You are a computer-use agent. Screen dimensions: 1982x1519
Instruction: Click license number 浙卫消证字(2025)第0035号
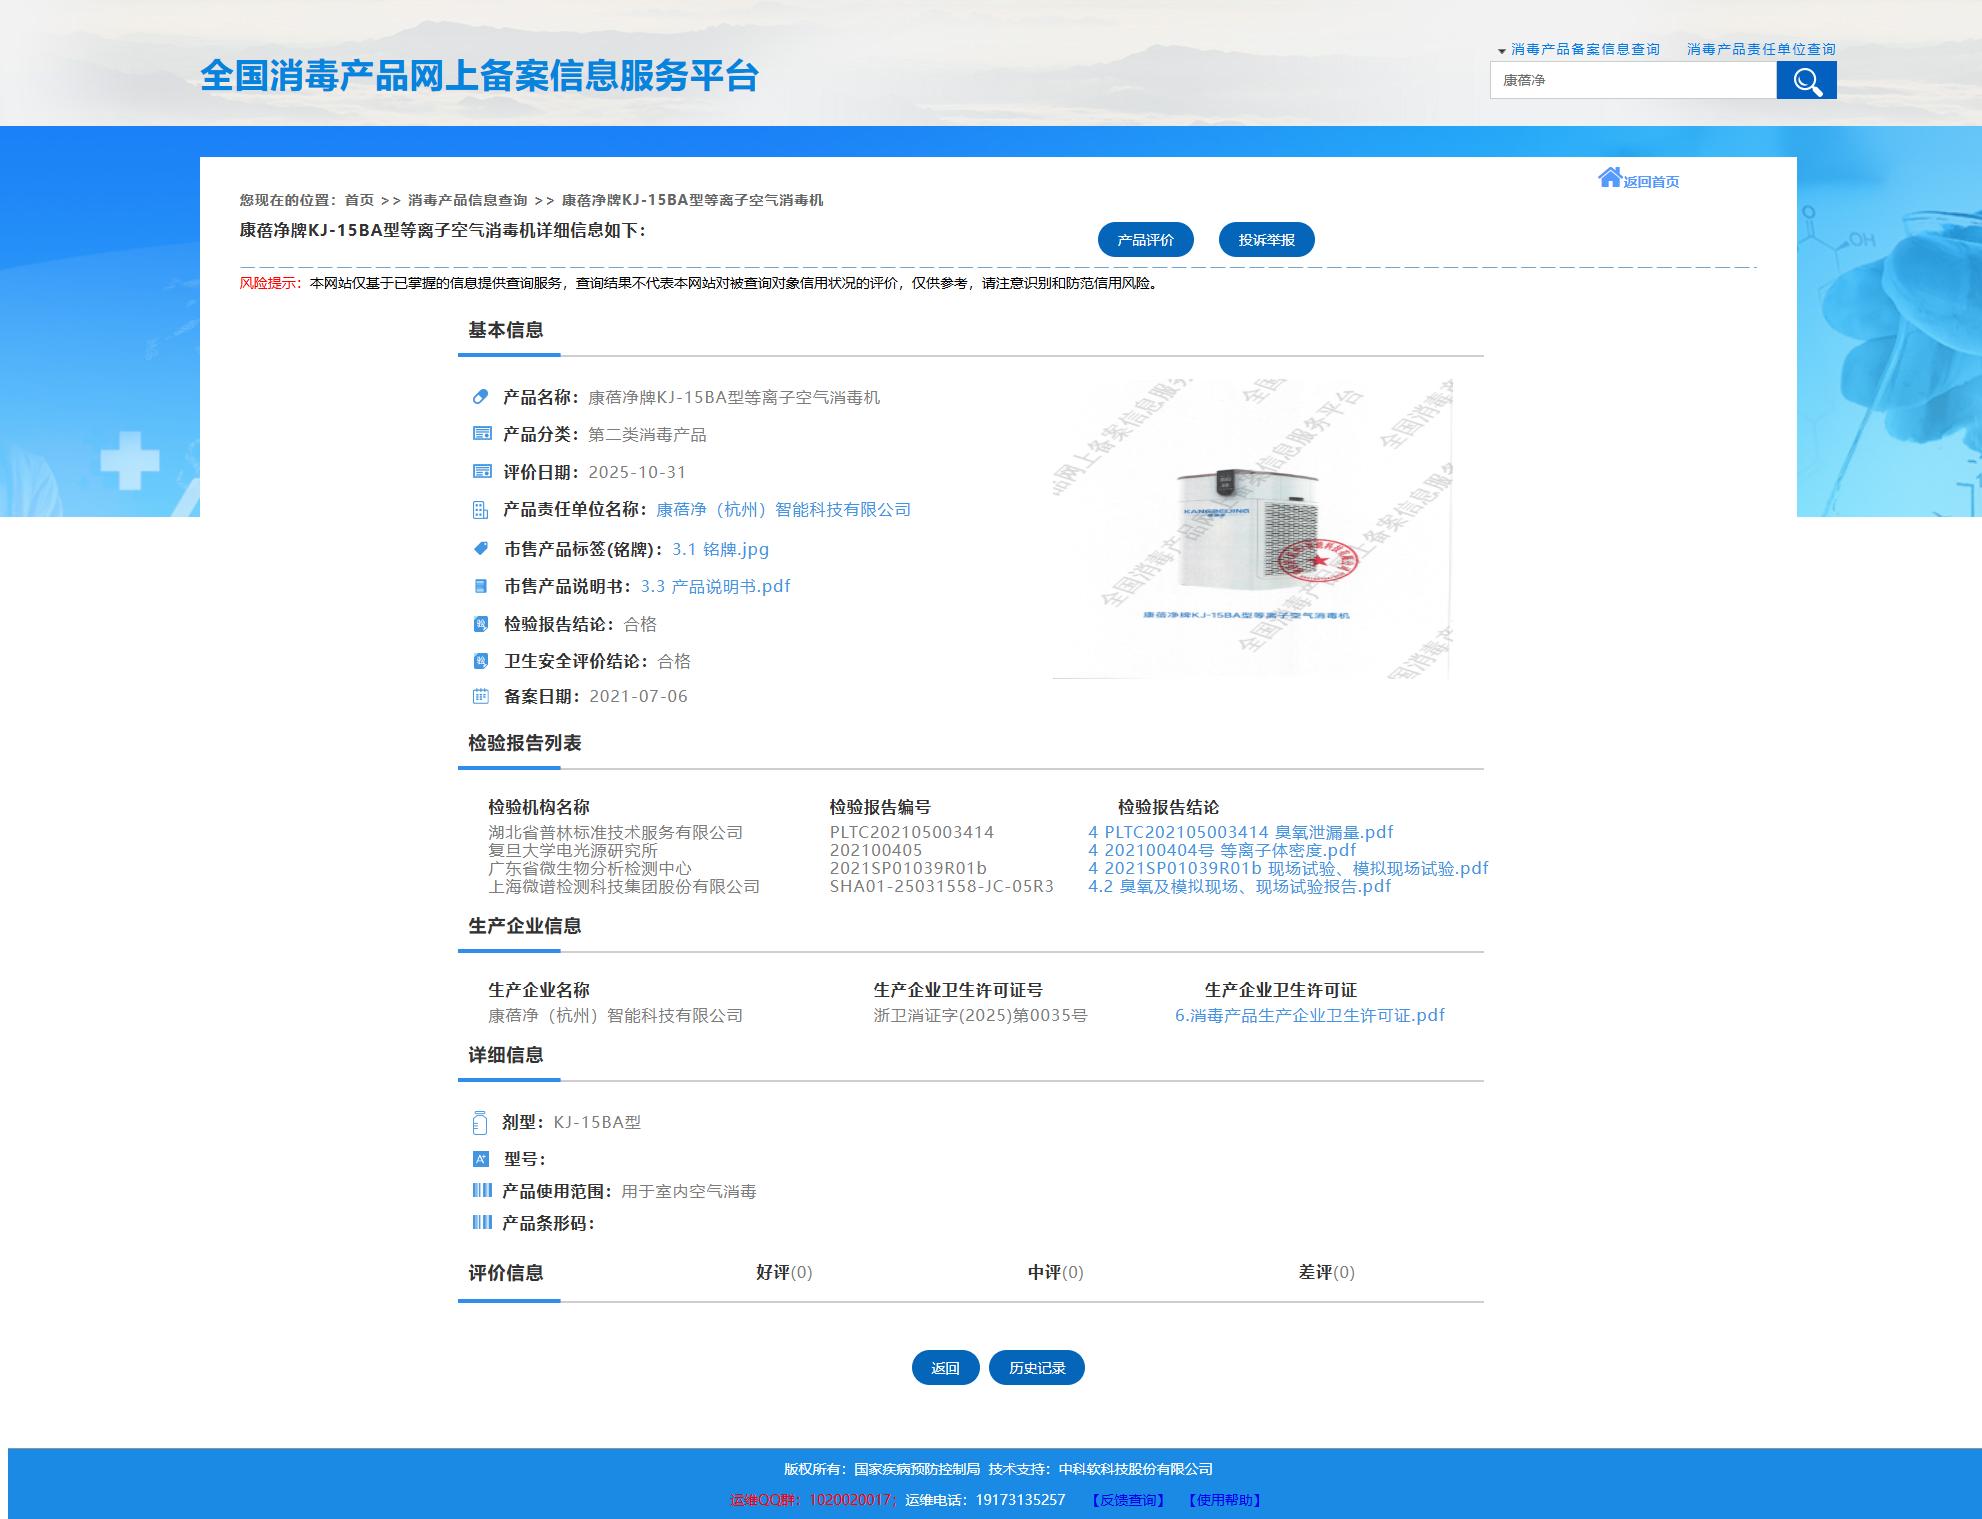coord(980,1015)
